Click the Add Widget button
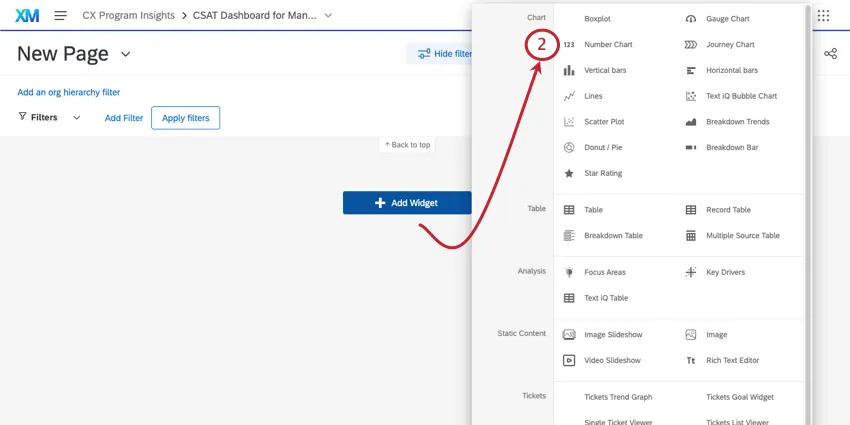 (406, 203)
